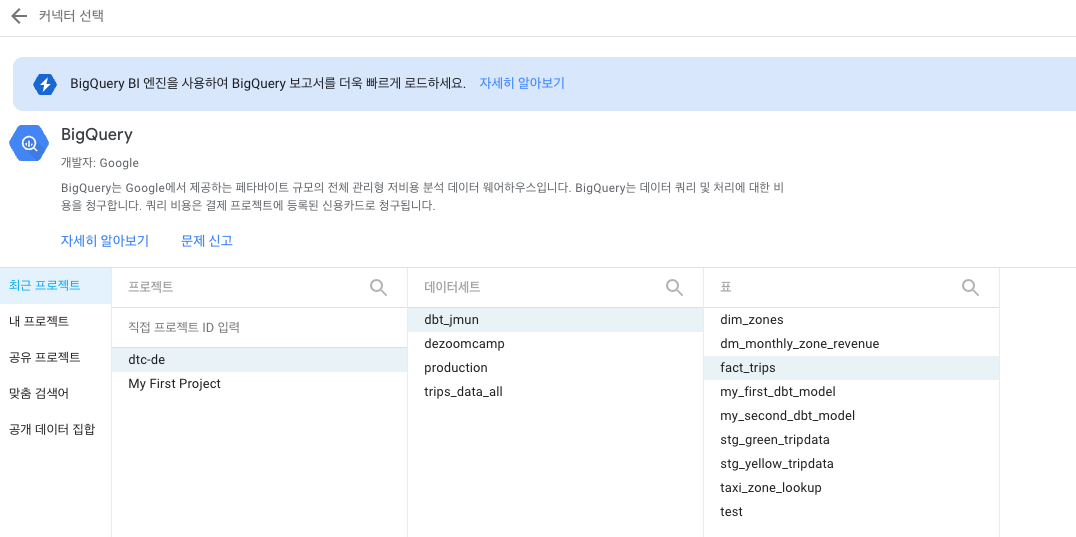Select the dtc-de project
Viewport: 1076px width, 537px height.
click(259, 360)
